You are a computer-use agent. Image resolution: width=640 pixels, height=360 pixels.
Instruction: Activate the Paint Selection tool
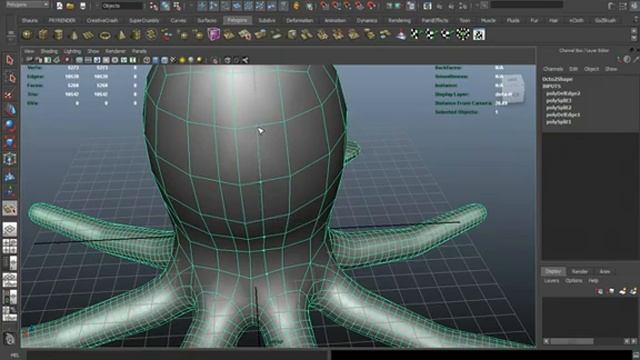click(9, 94)
